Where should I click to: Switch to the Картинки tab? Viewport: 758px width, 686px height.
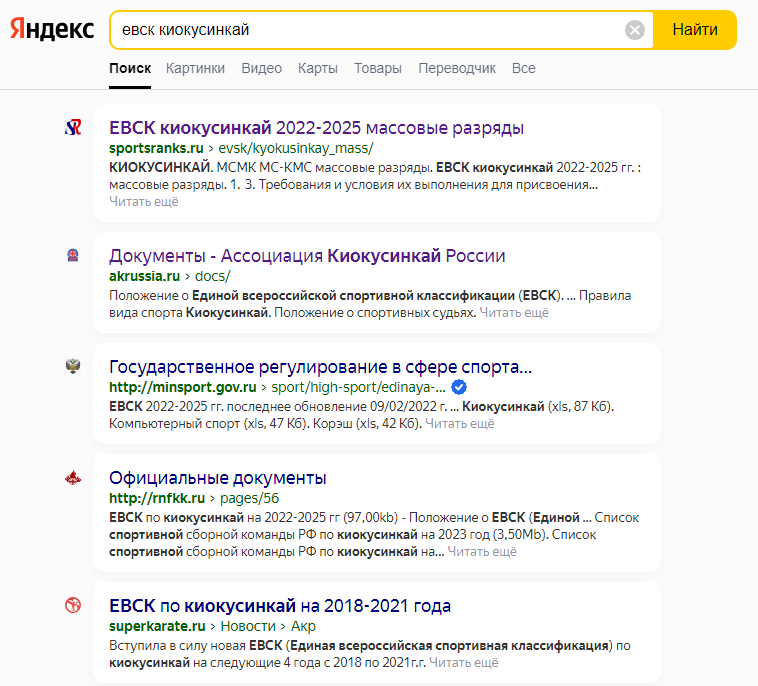(195, 68)
